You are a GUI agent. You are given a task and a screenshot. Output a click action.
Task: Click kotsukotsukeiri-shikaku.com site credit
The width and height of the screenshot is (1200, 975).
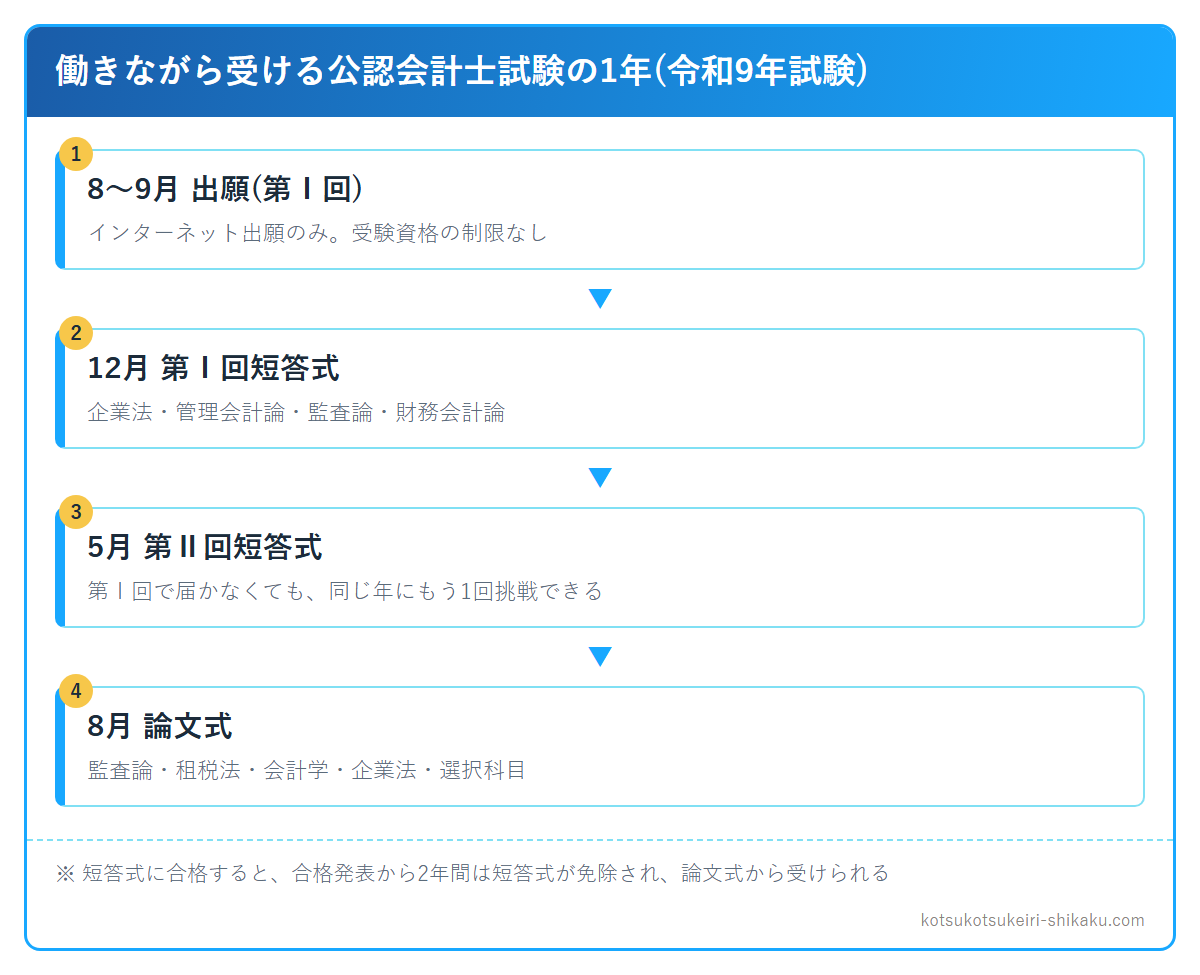(1032, 920)
